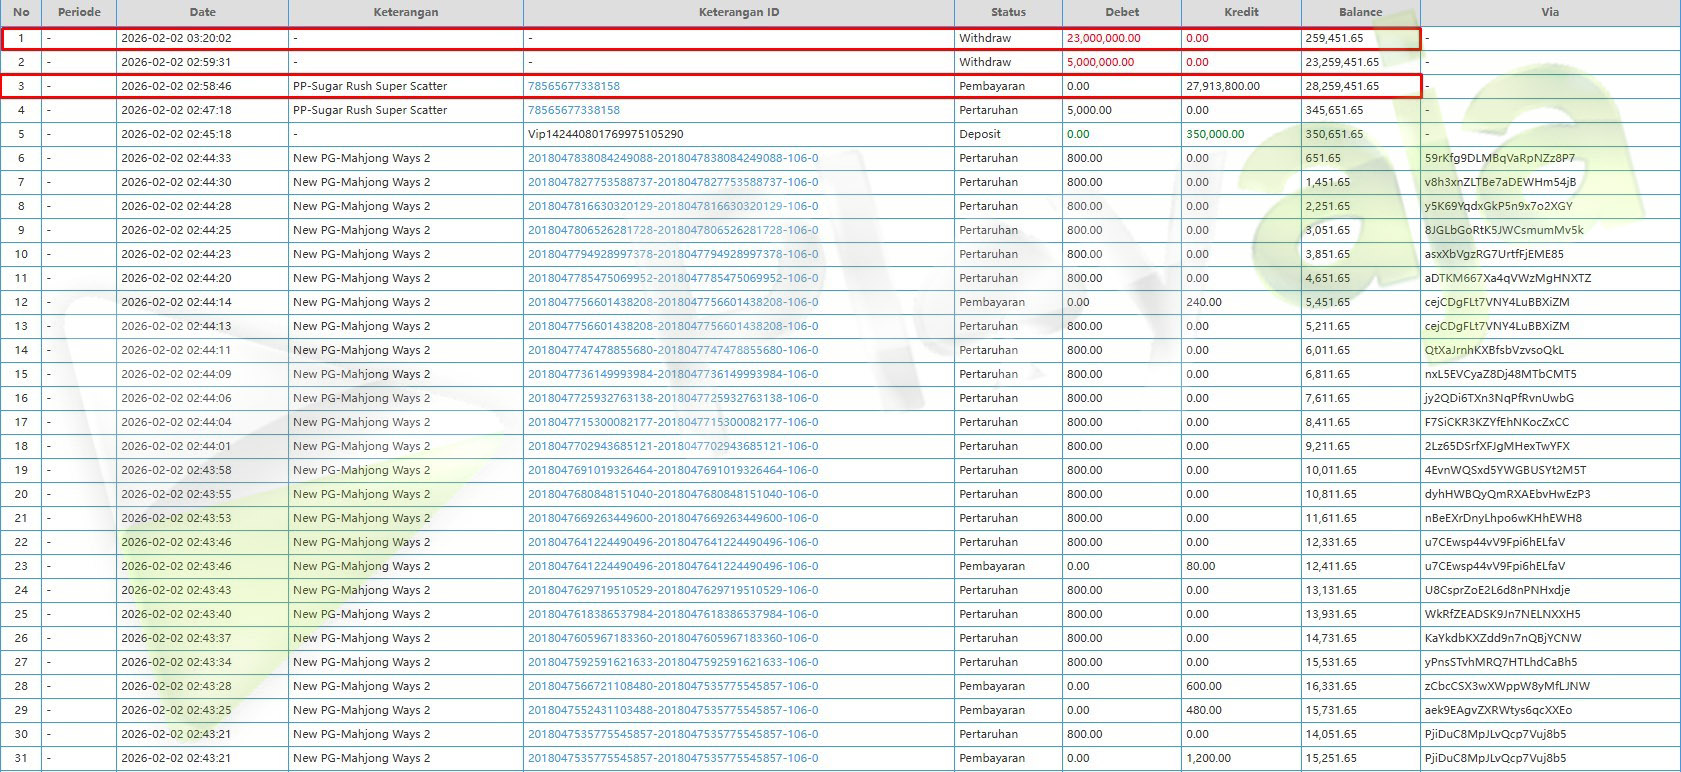Click the Via code 59rKfg9DLMBqVaRpNZz8P7
This screenshot has height=772, width=1681.
coord(1499,158)
